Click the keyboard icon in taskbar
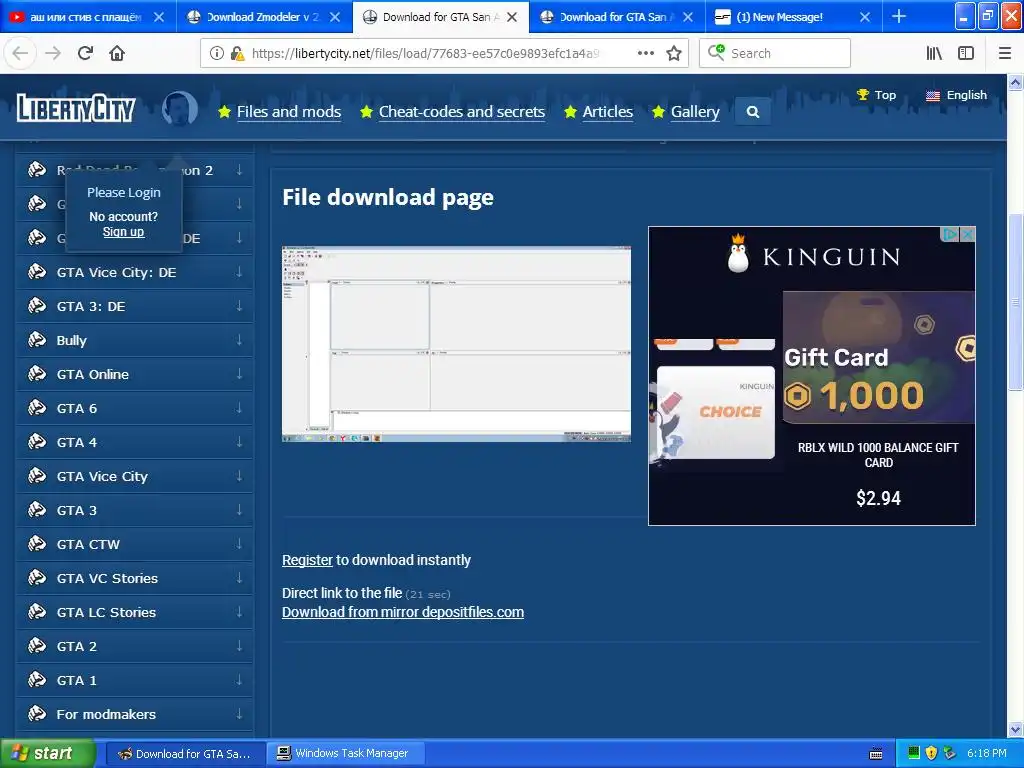1024x768 pixels. tap(876, 754)
